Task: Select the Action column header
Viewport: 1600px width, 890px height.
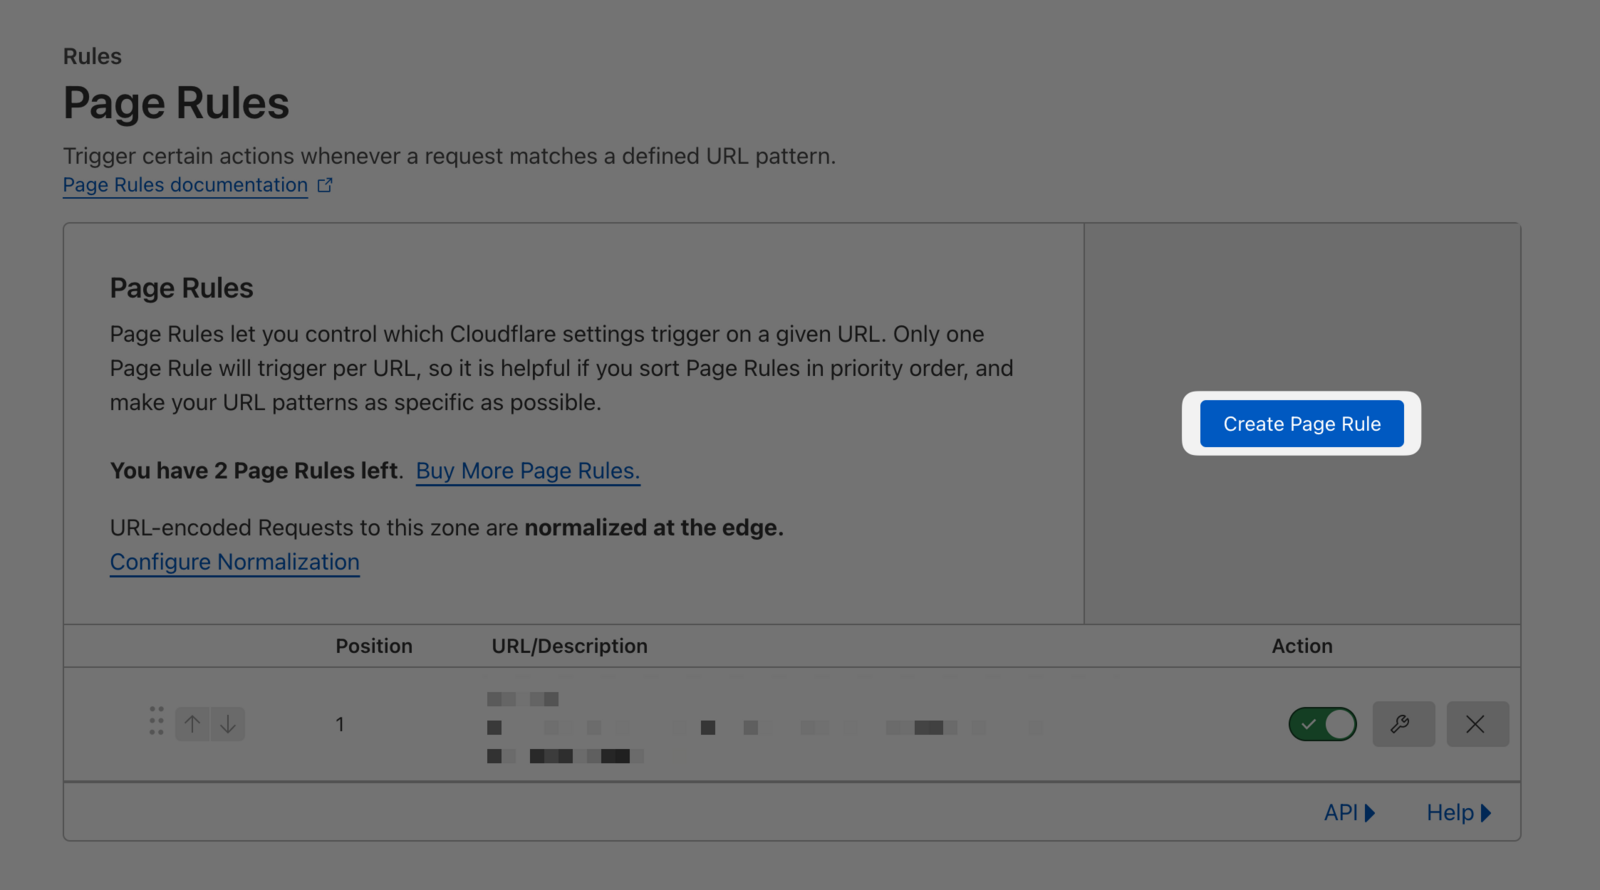Action: (1302, 646)
